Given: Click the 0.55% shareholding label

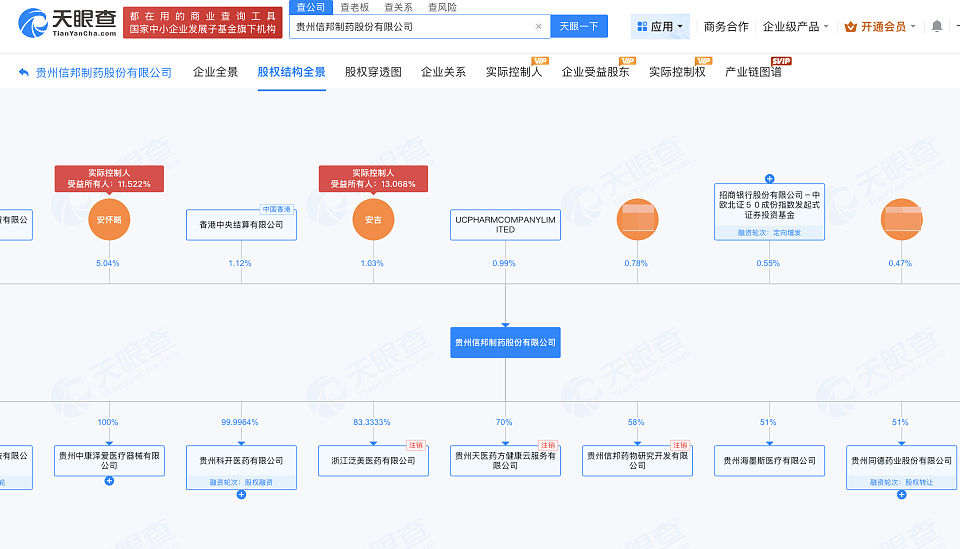Looking at the screenshot, I should [768, 263].
